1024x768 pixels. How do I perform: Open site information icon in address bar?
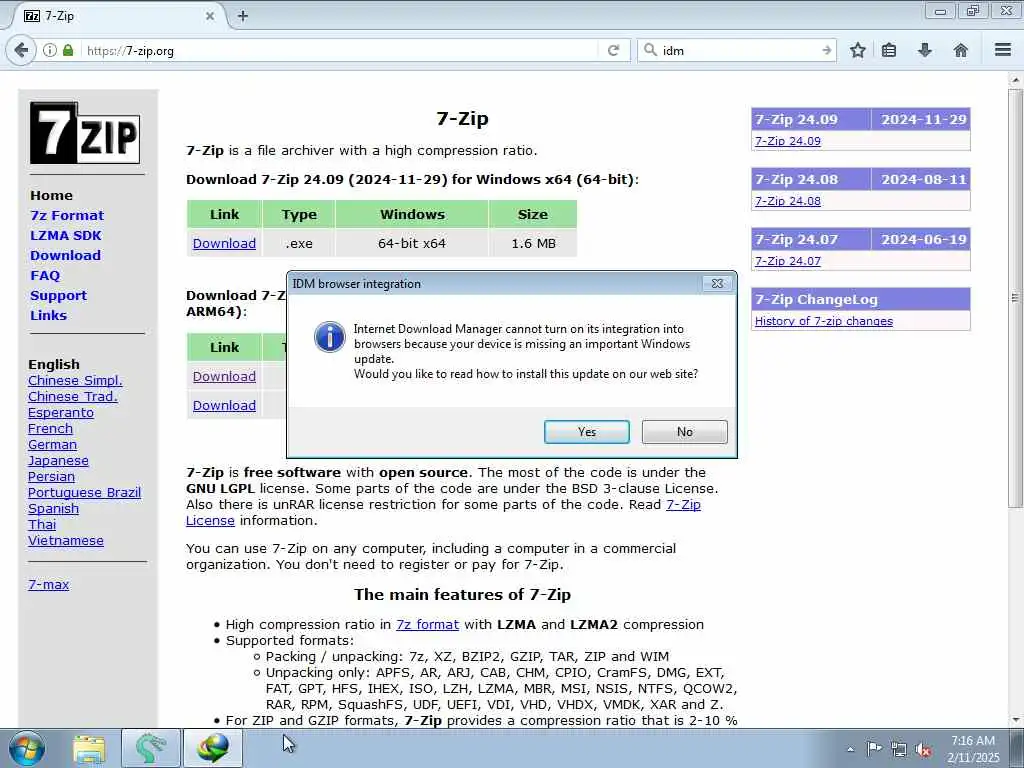pos(50,50)
